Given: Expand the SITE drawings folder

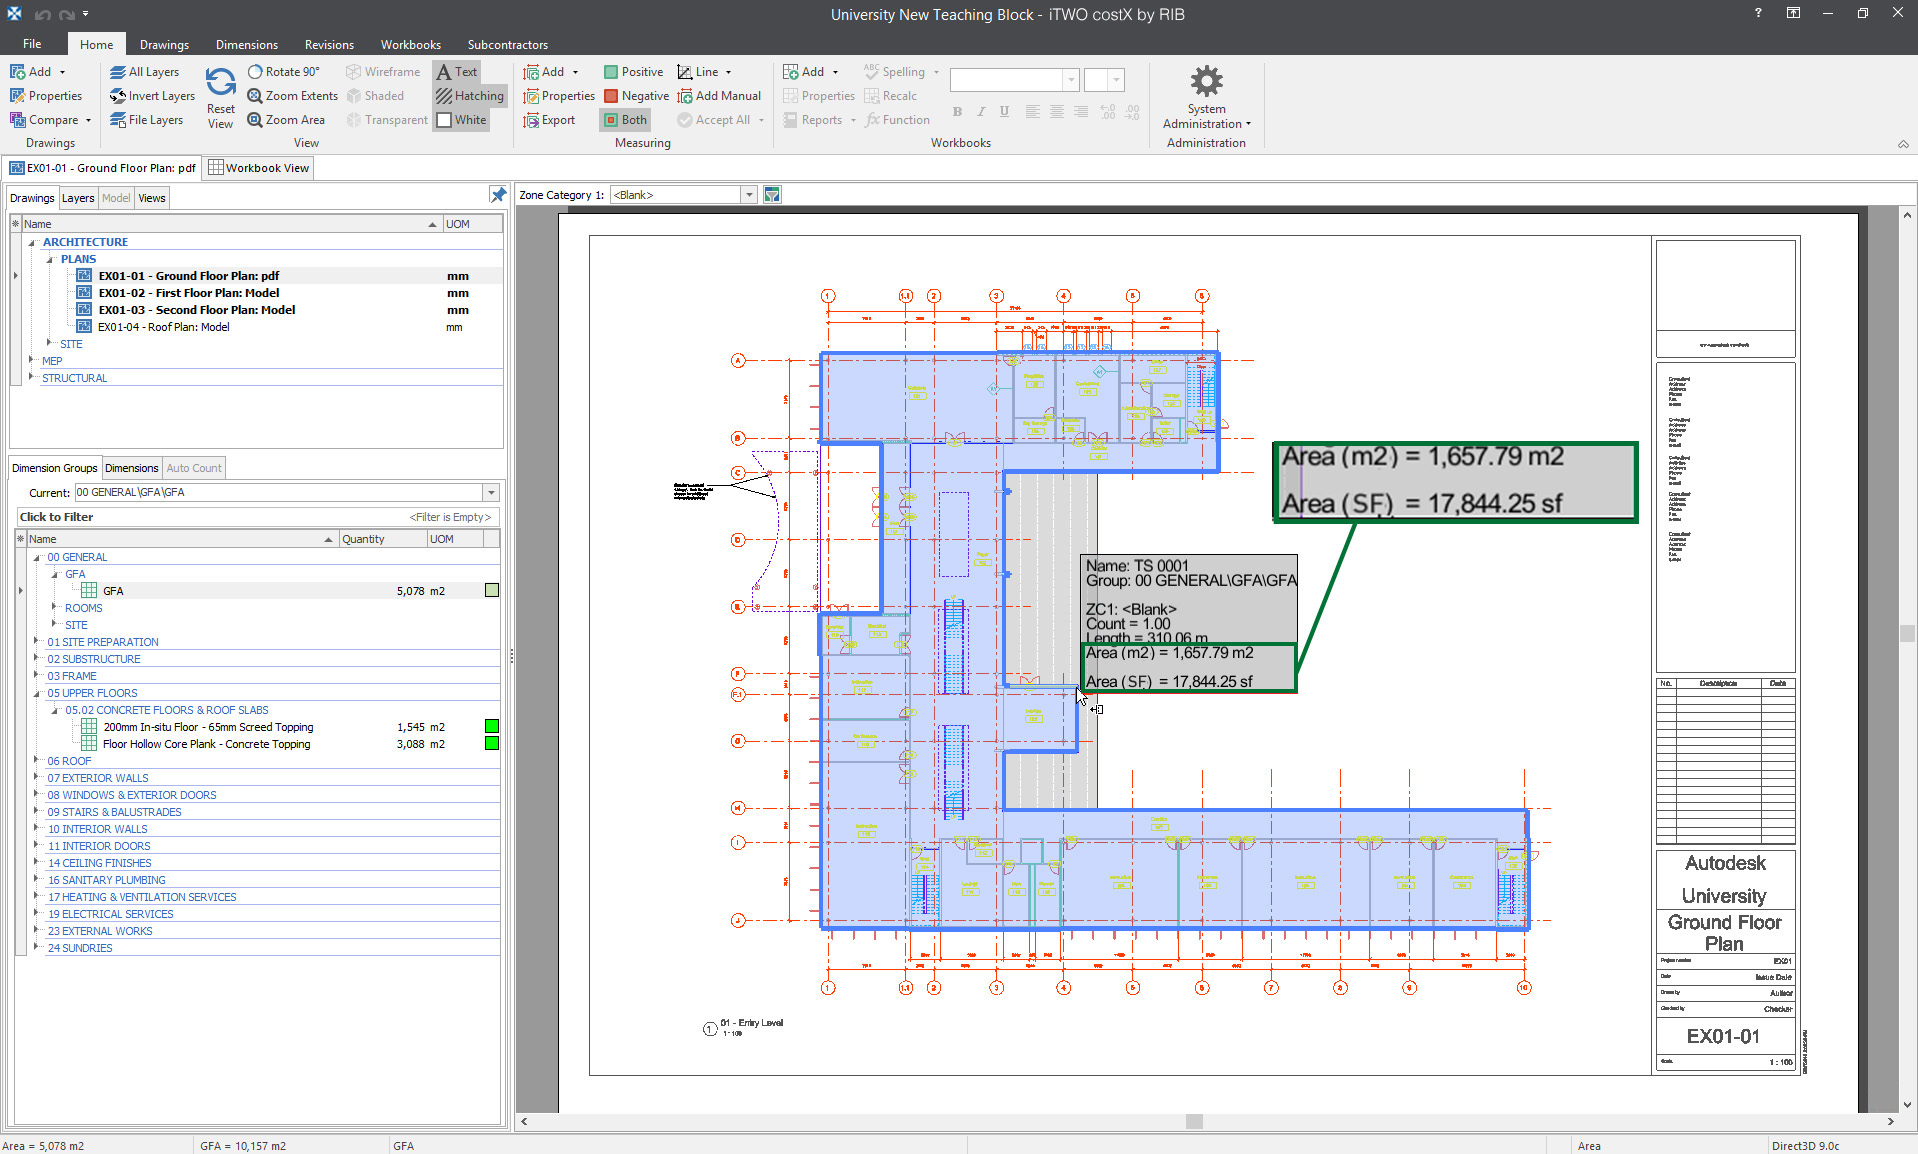Looking at the screenshot, I should [x=50, y=343].
